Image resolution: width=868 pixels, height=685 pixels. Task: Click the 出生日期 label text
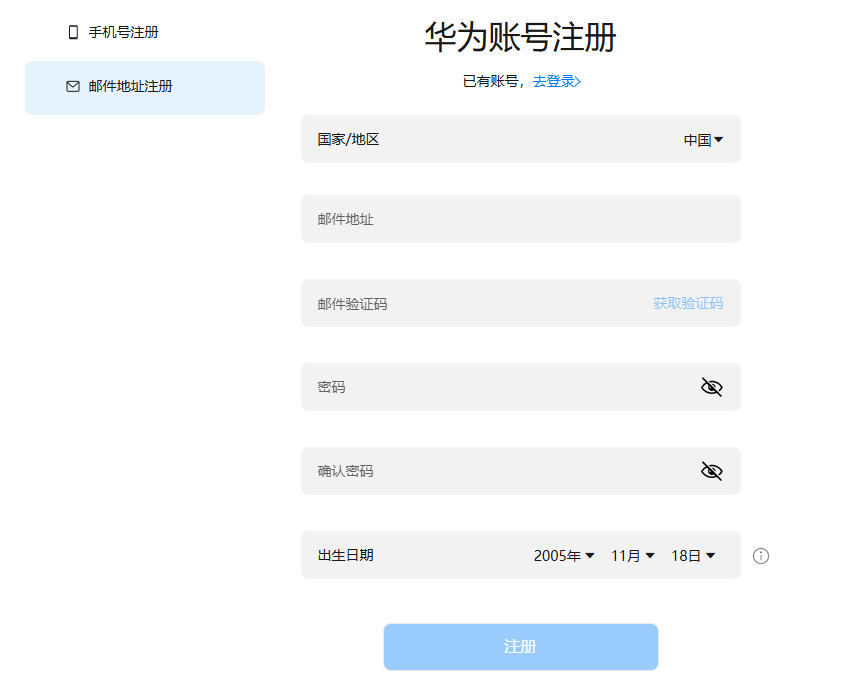345,555
